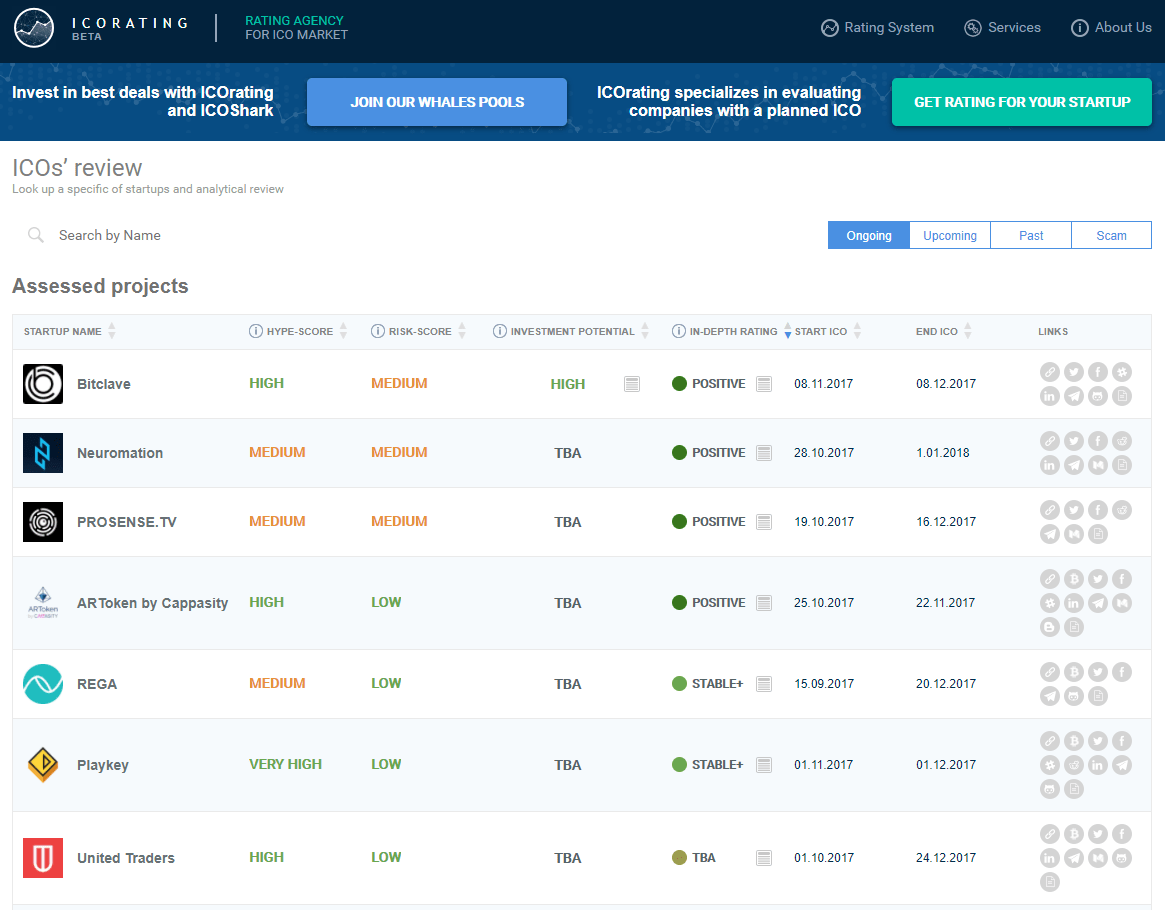This screenshot has width=1165, height=910.
Task: Sort by Investment Potential arrows
Action: click(x=645, y=331)
